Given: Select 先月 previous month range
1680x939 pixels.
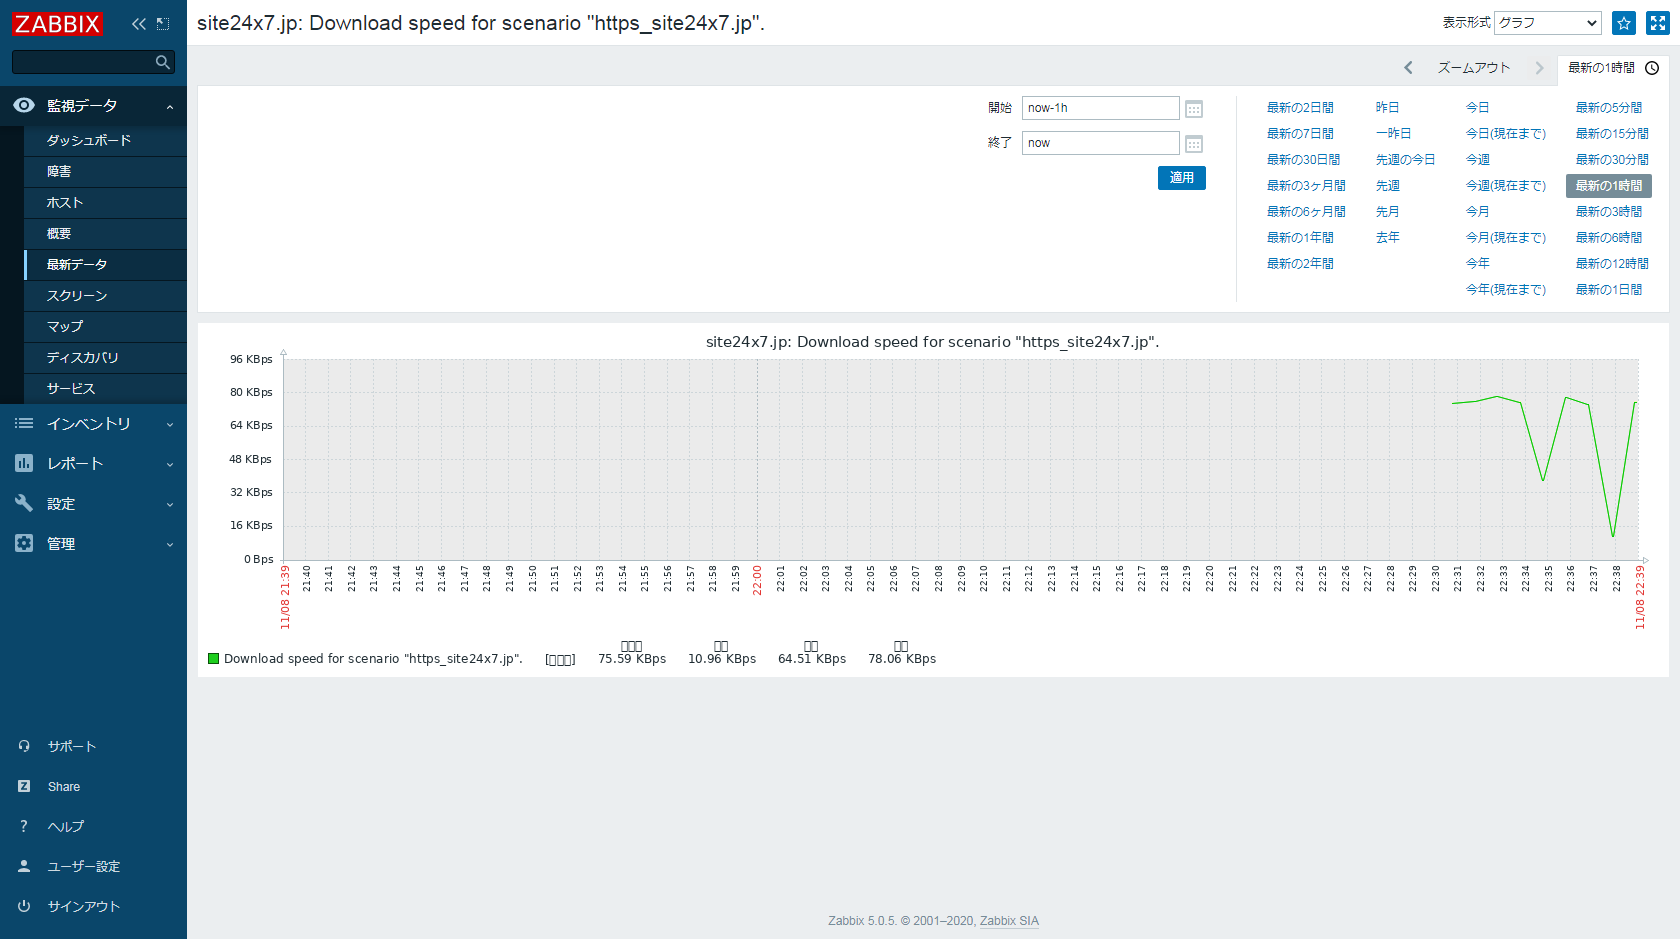Looking at the screenshot, I should click(1388, 212).
